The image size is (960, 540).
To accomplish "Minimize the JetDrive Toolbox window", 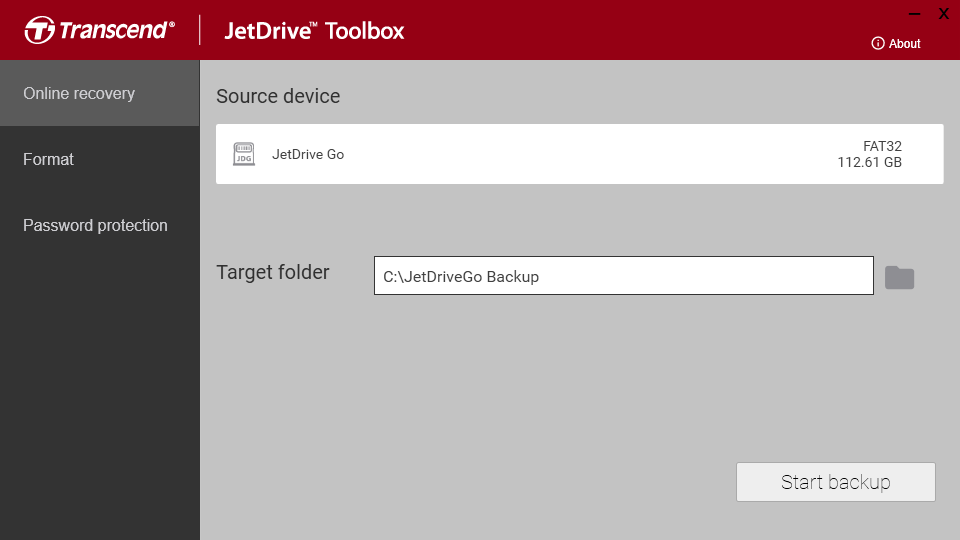I will [x=915, y=14].
